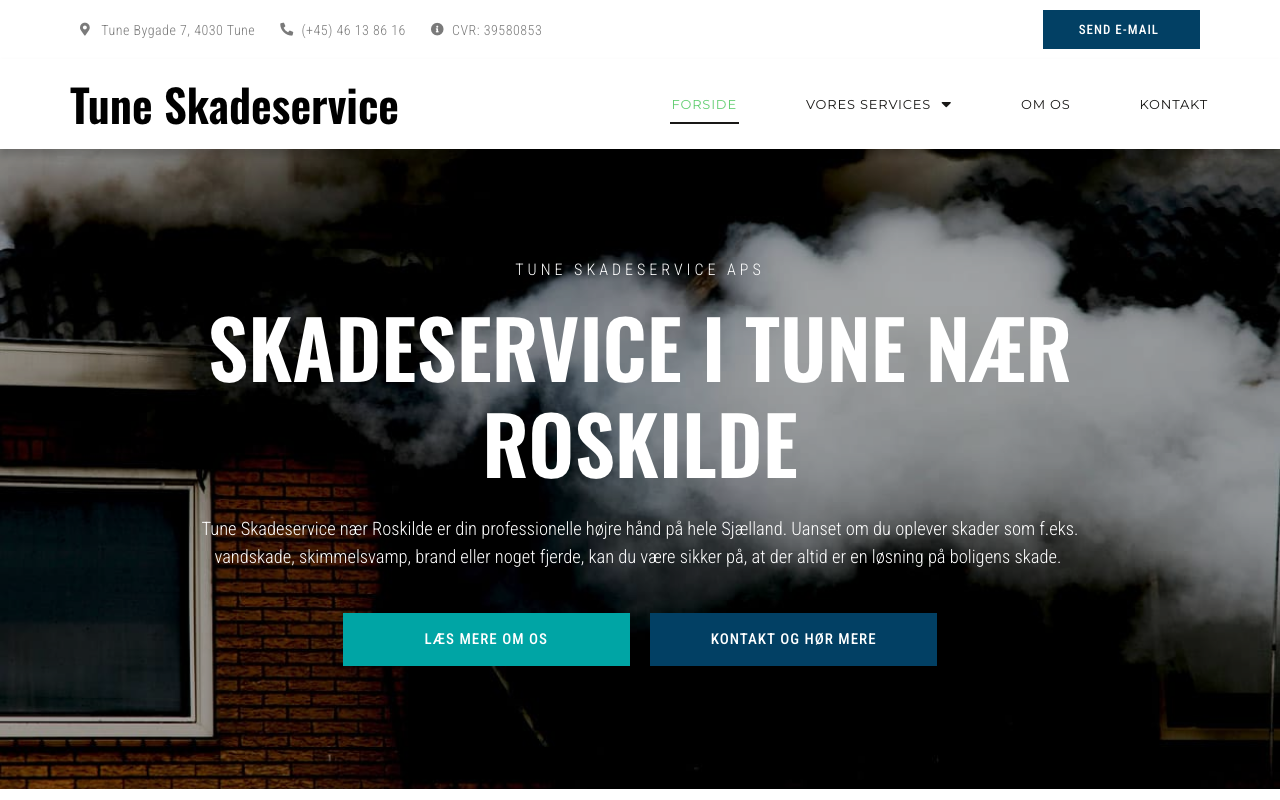Click the hero description paragraph text
Image resolution: width=1280 pixels, height=800 pixels.
point(640,543)
